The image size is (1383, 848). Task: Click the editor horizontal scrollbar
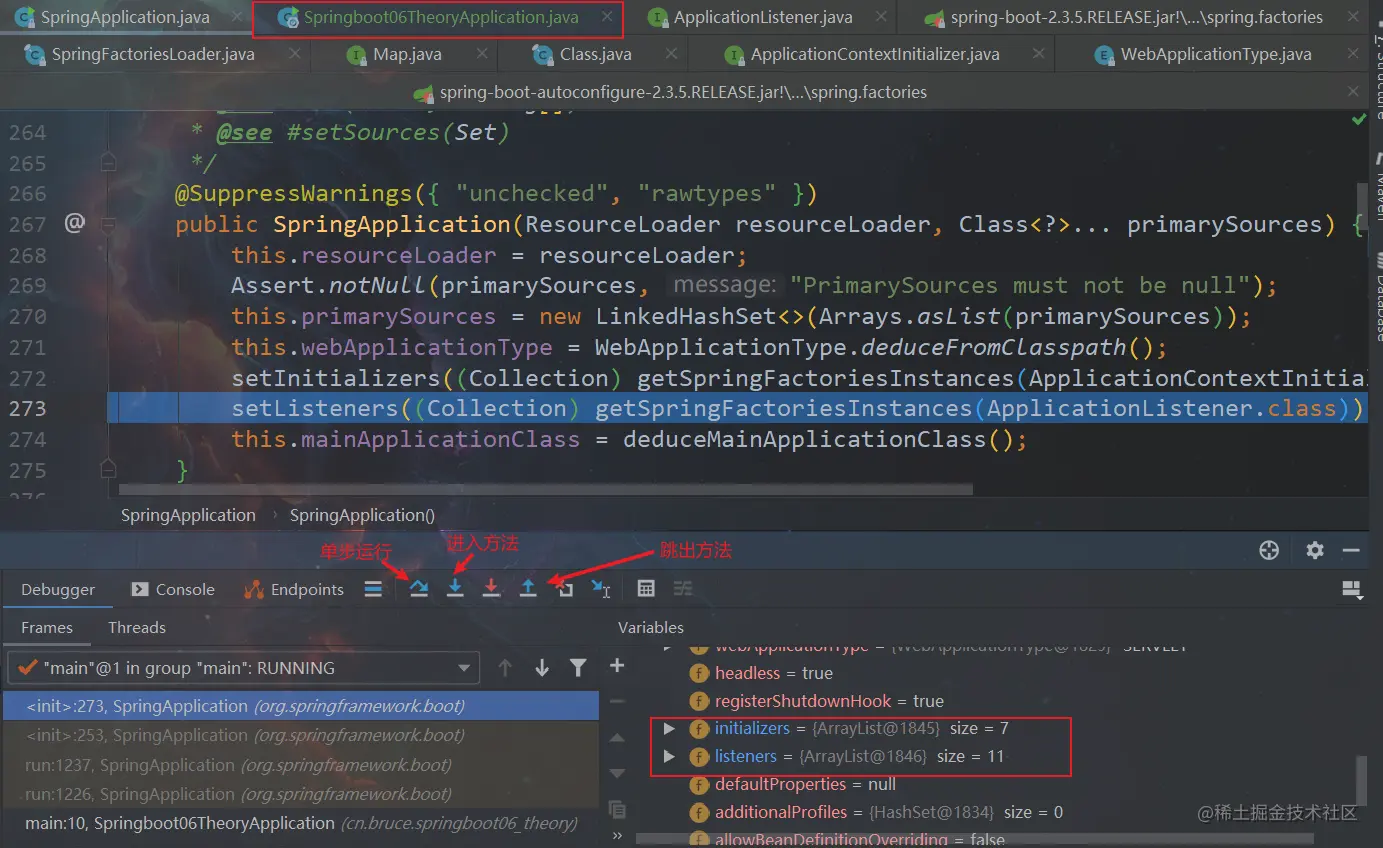[x=545, y=490]
